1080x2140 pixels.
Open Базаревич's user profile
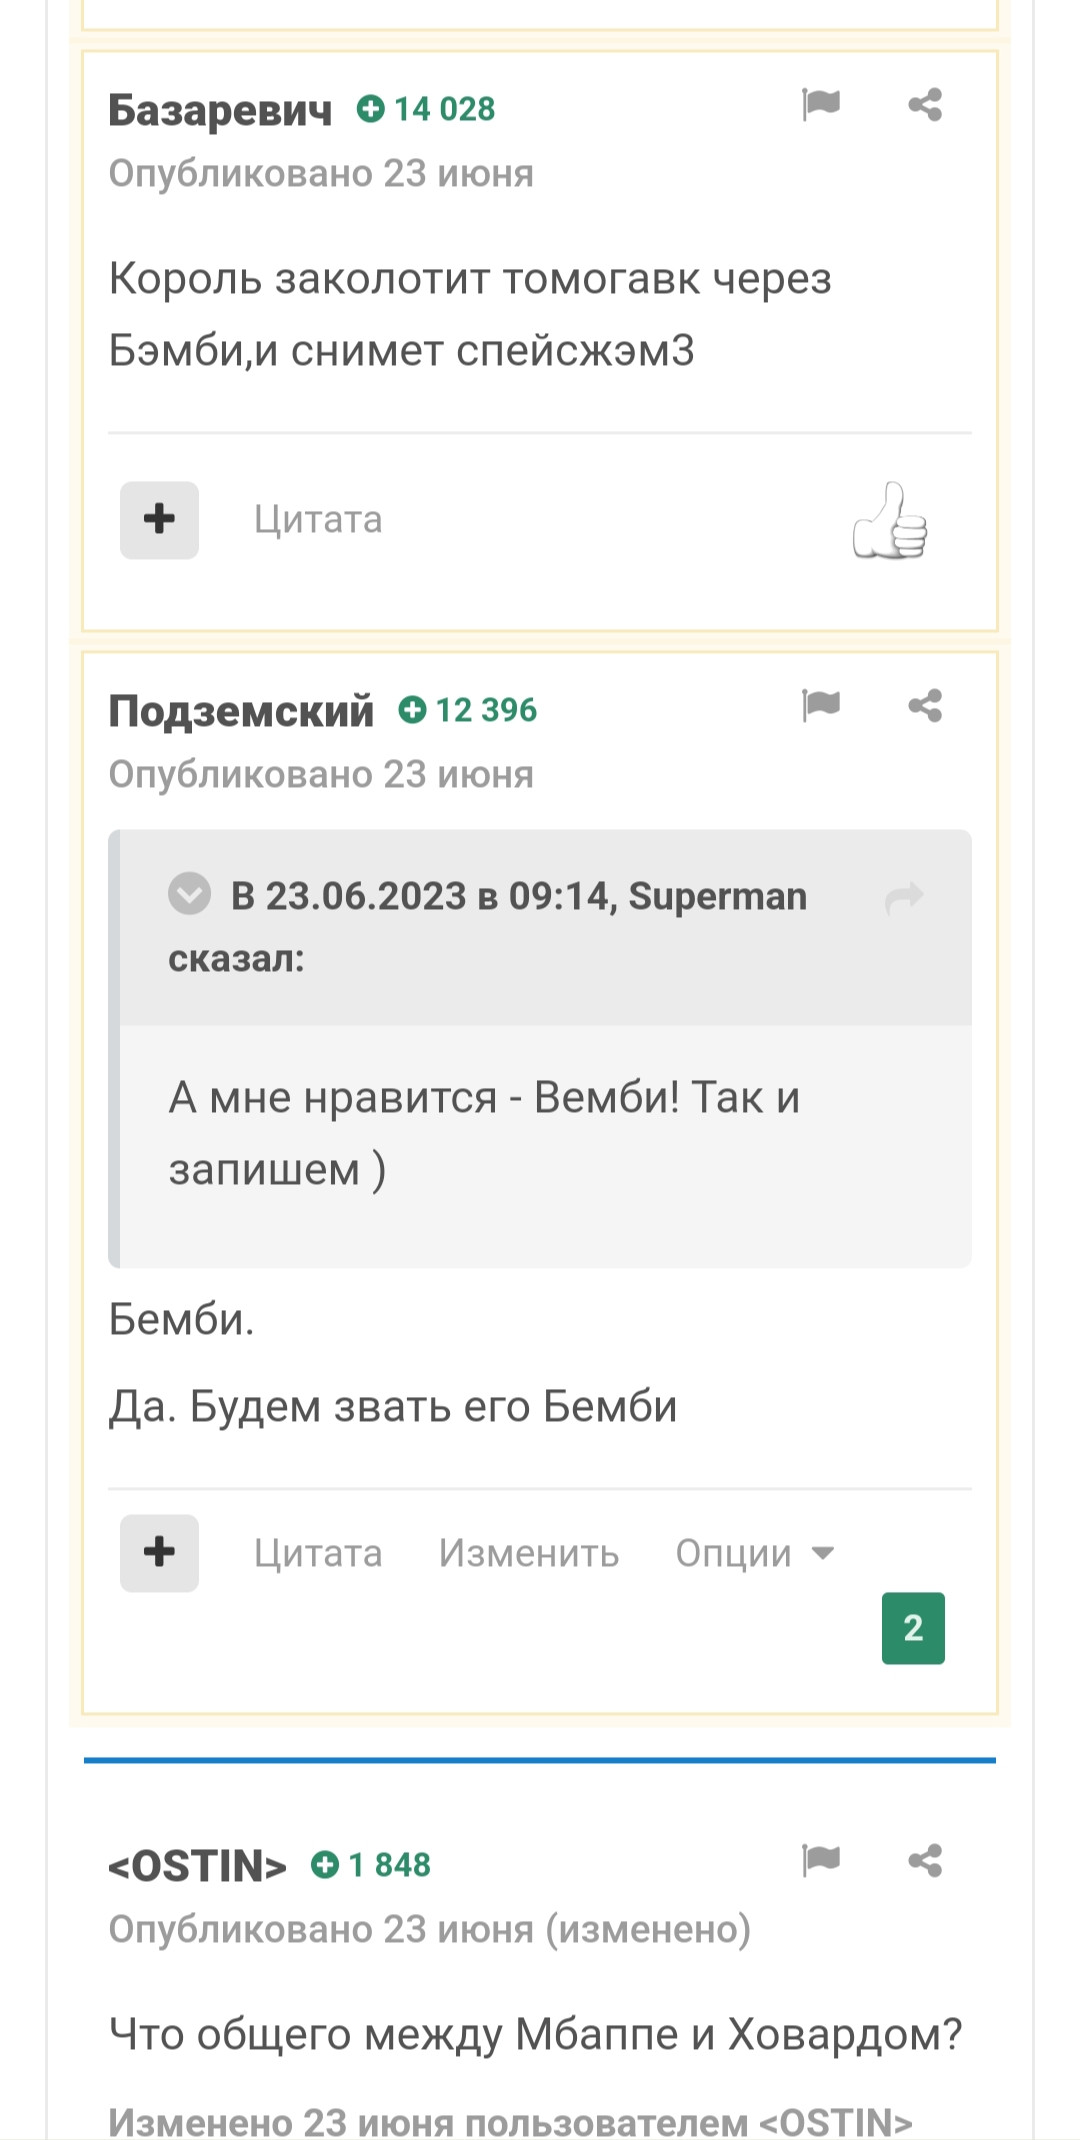tap(220, 110)
